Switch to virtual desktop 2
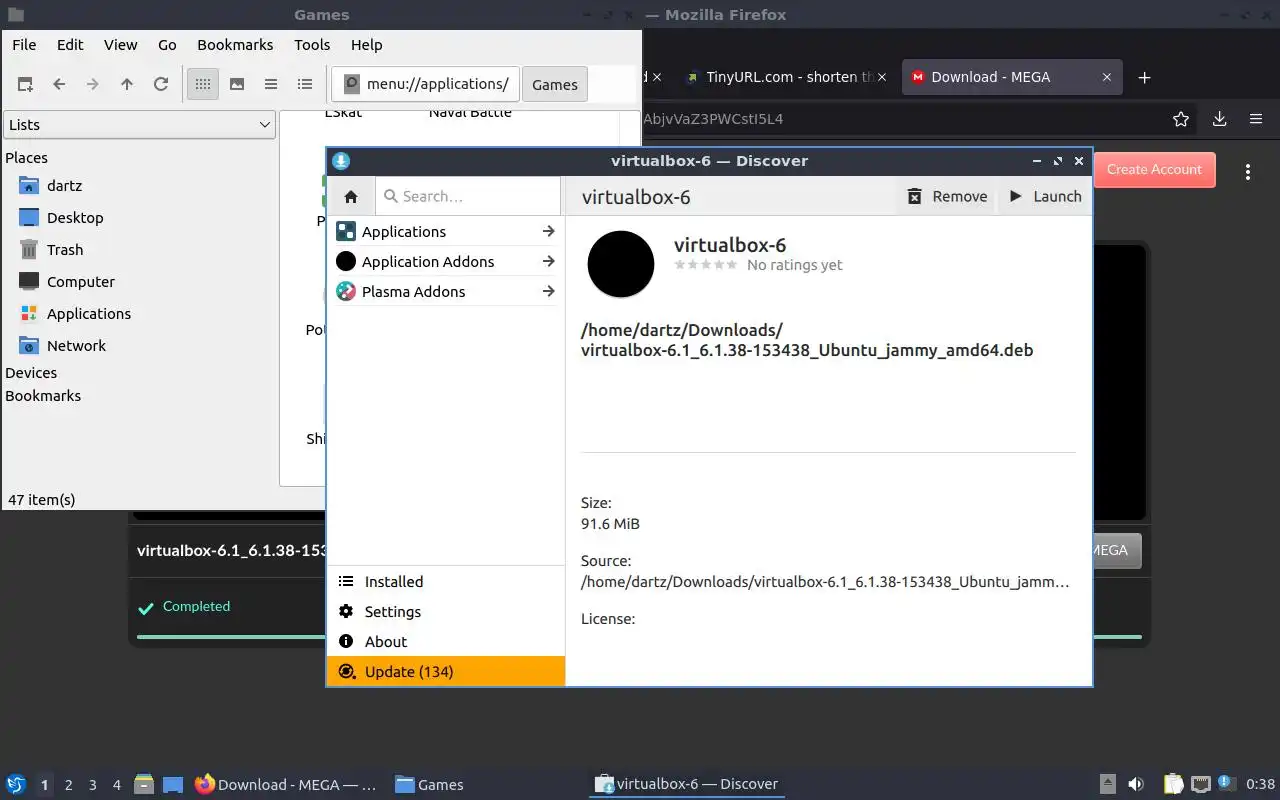The height and width of the screenshot is (800, 1280). [x=68, y=785]
